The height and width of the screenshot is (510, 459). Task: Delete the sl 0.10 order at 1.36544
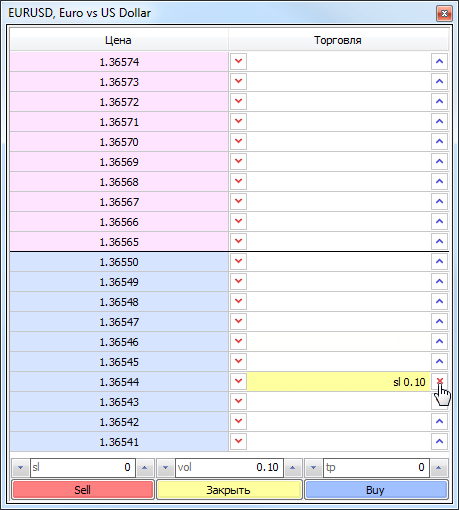[x=439, y=381]
